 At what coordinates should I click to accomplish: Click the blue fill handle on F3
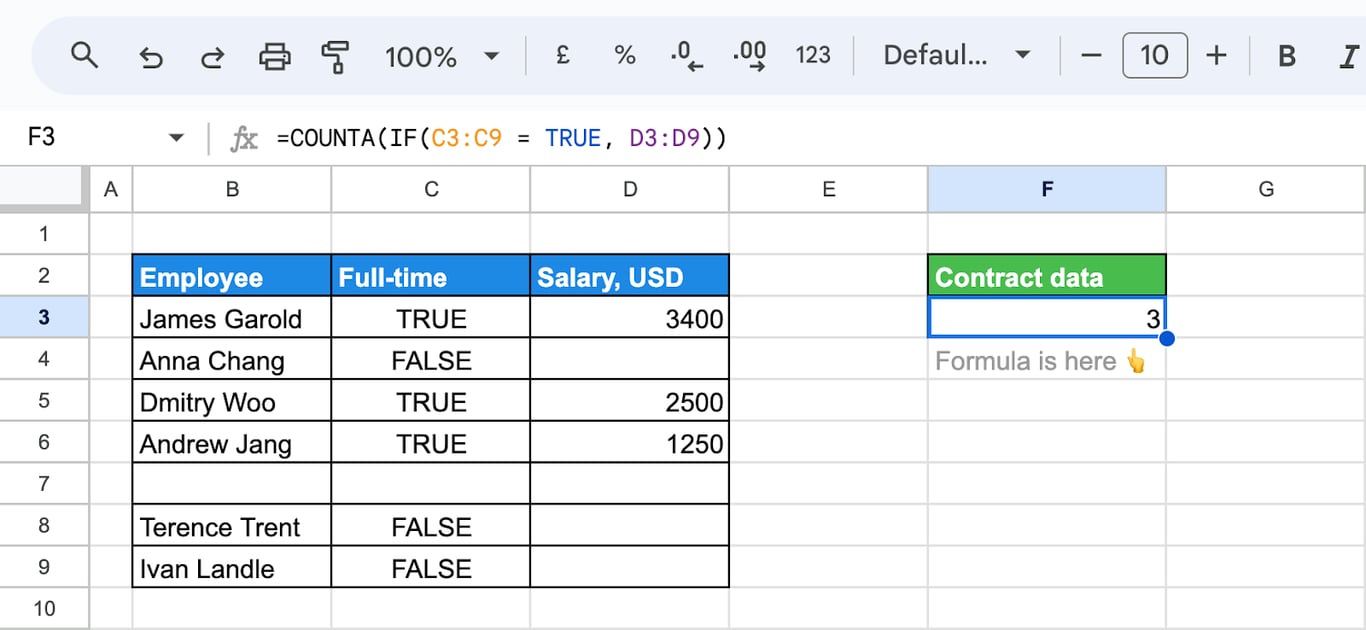1166,339
